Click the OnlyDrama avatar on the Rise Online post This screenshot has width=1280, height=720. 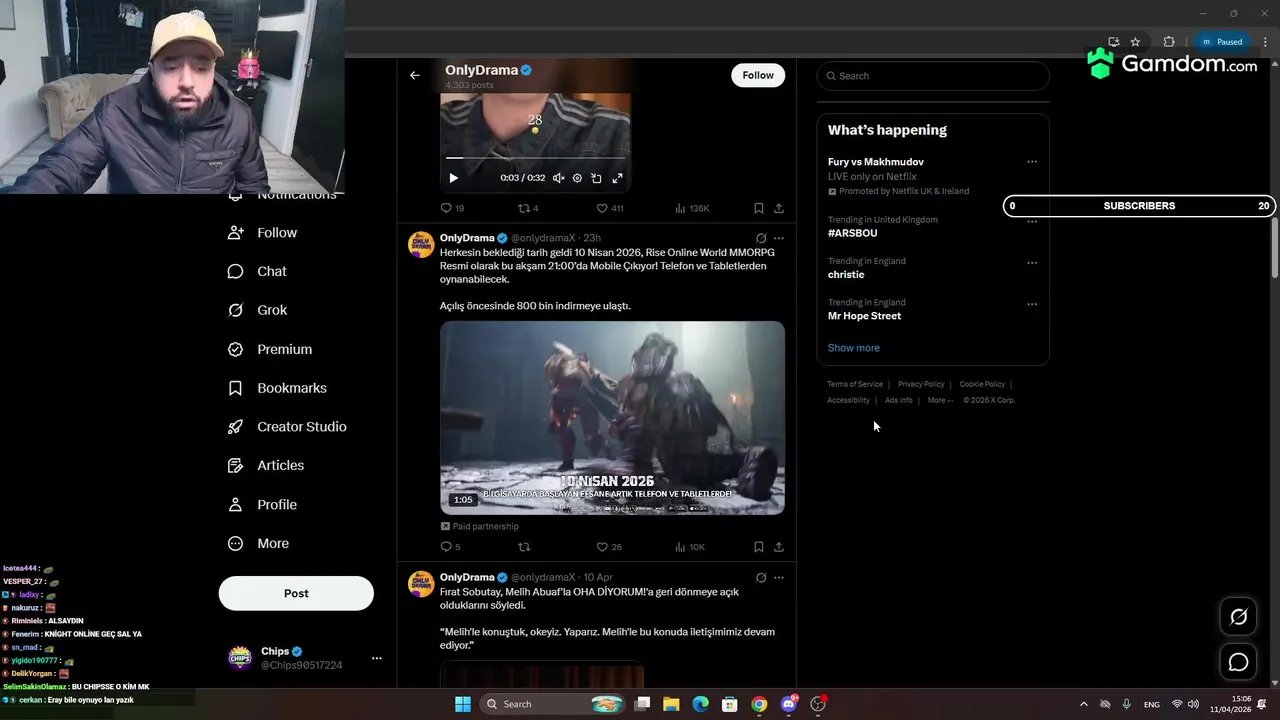pos(421,245)
